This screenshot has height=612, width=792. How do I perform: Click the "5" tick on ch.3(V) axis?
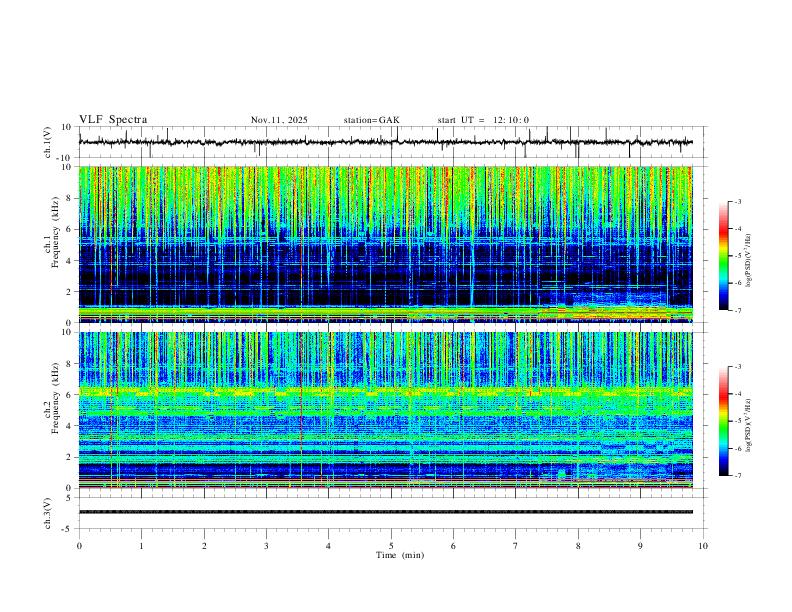70,497
